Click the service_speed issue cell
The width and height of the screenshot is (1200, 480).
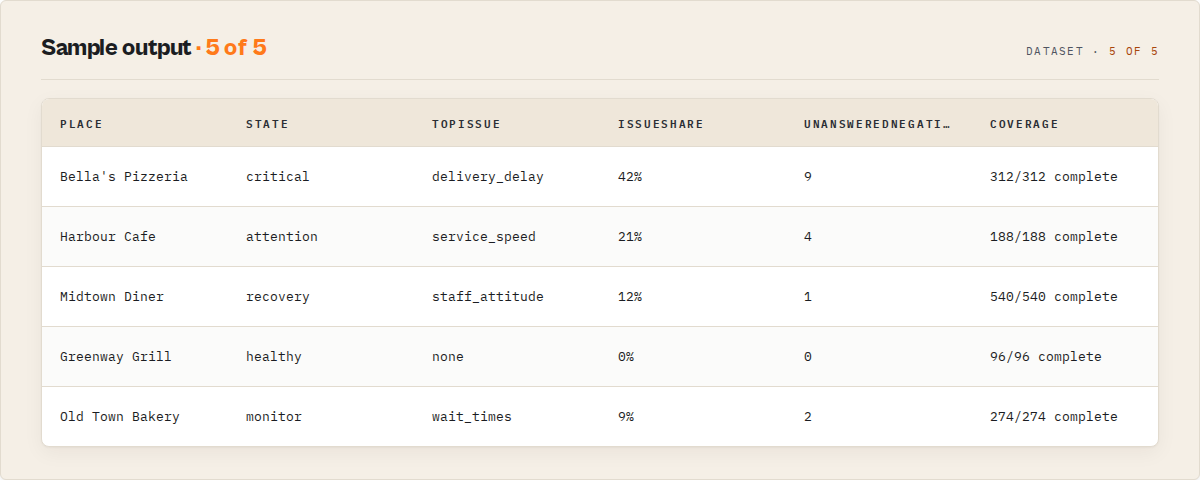484,237
